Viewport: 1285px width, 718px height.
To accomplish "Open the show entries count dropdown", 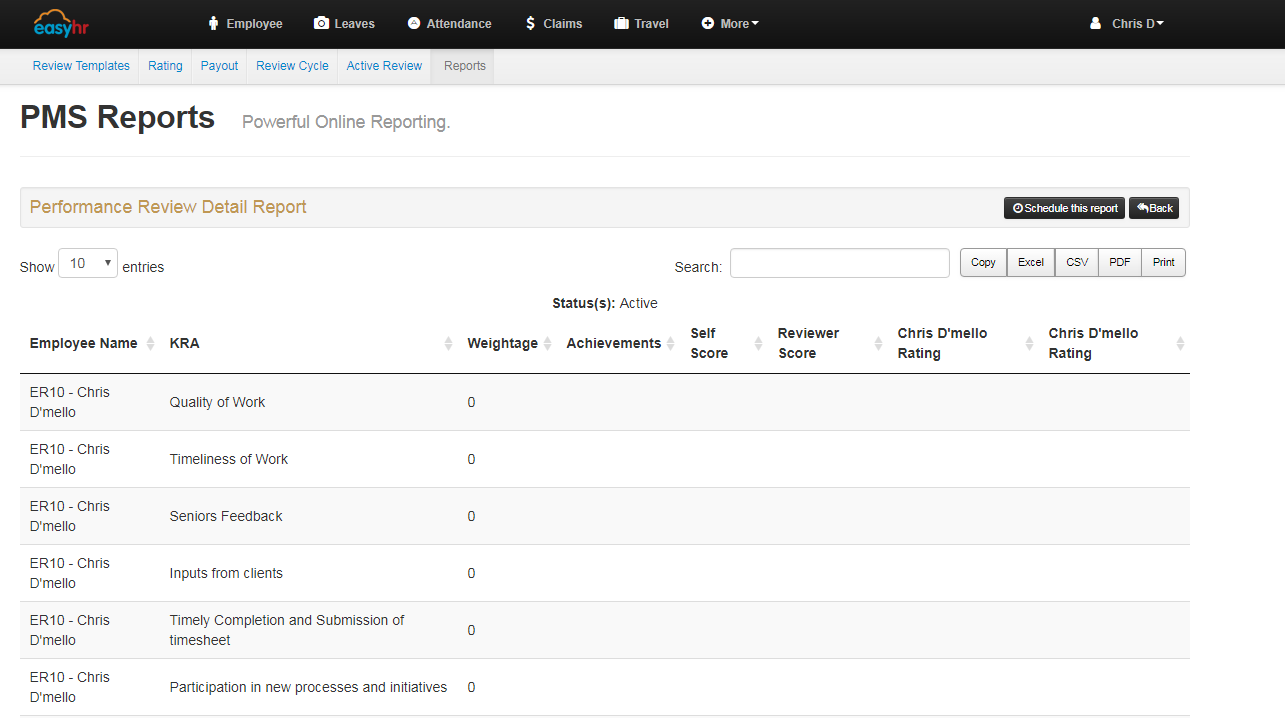I will coord(88,263).
